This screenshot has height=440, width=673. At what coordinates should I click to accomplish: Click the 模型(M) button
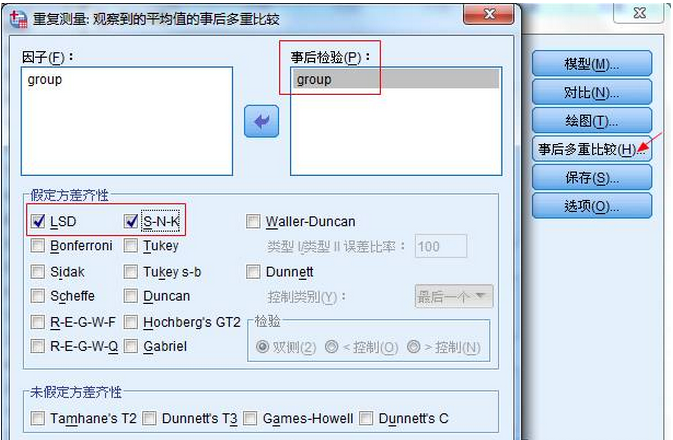[x=591, y=64]
